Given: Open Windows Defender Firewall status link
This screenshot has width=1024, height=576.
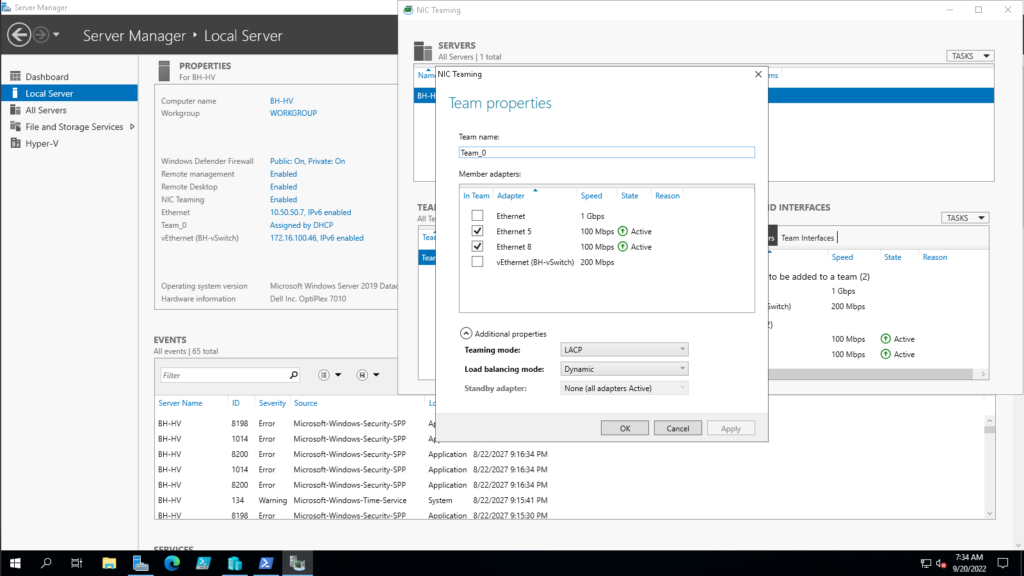Looking at the screenshot, I should 307,161.
